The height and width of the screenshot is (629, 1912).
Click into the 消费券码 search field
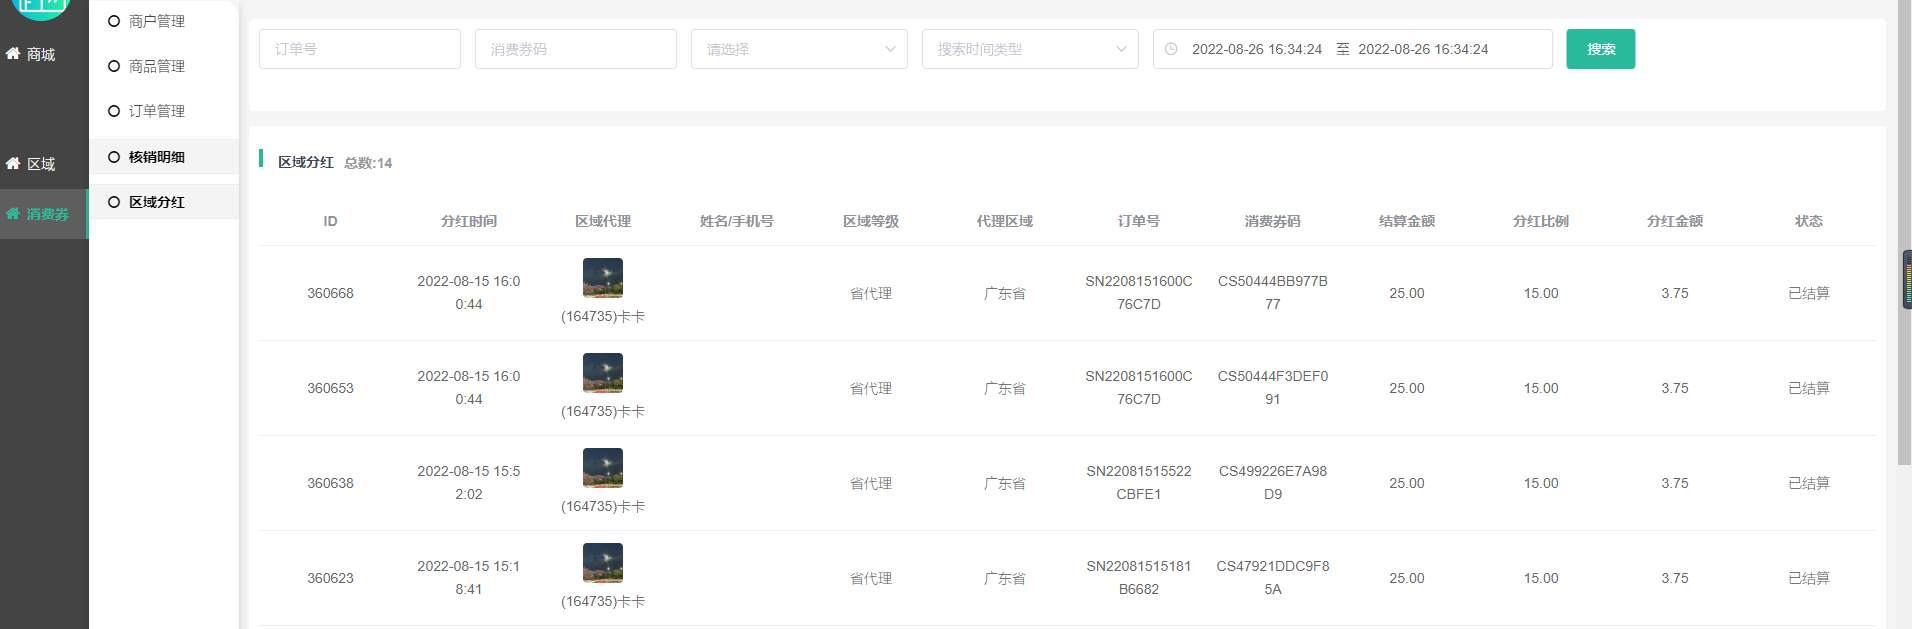[x=576, y=49]
